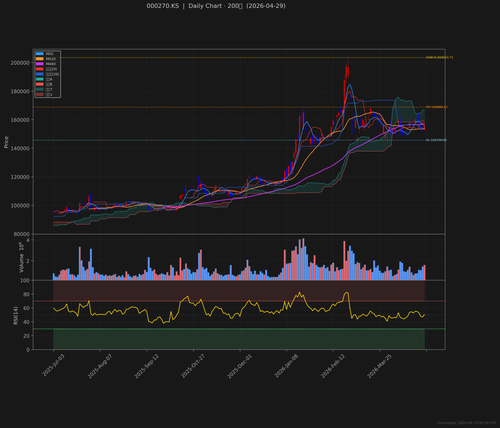This screenshot has height=428, width=500.
Task: Click the light blue dotted support line label
Action: pos(437,140)
